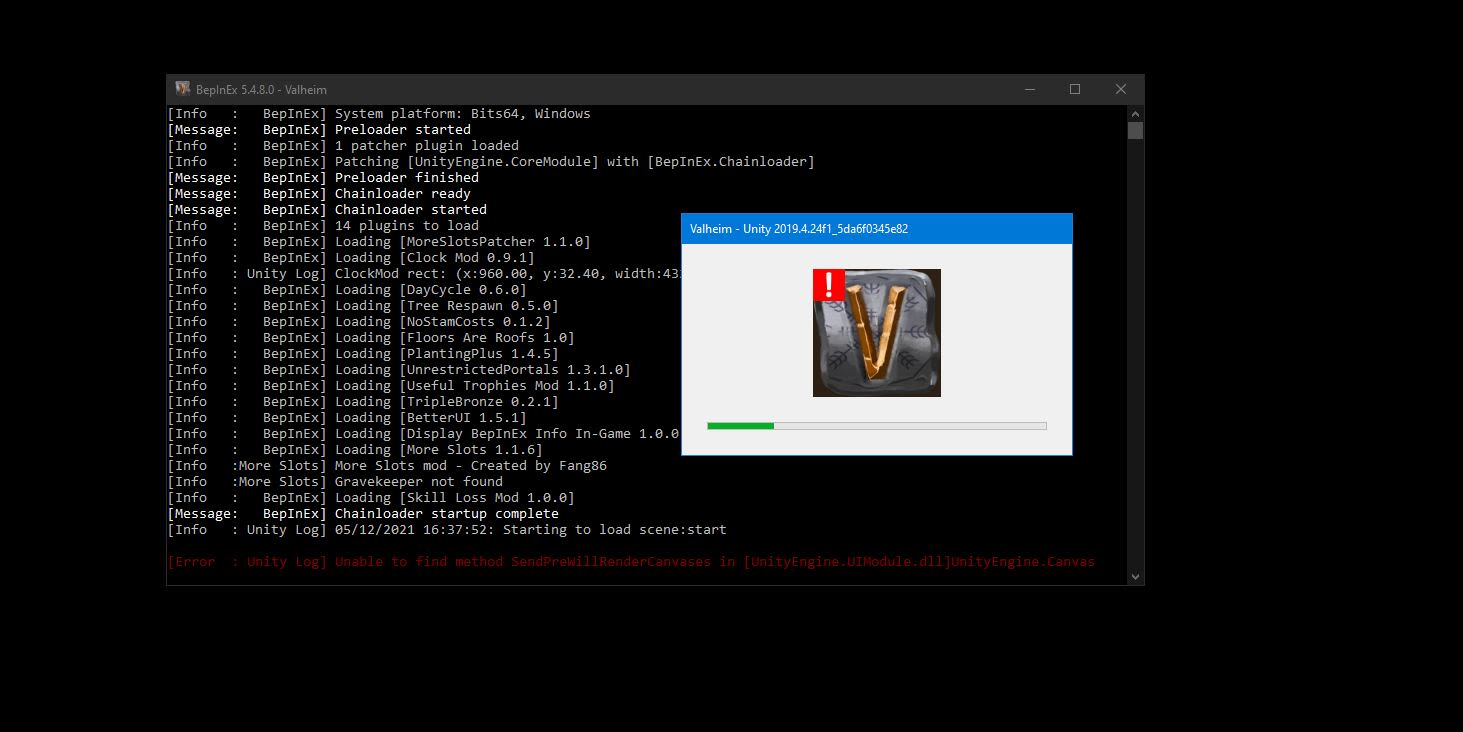Maximize the BepInEx console window
The image size is (1463, 732).
(x=1075, y=89)
